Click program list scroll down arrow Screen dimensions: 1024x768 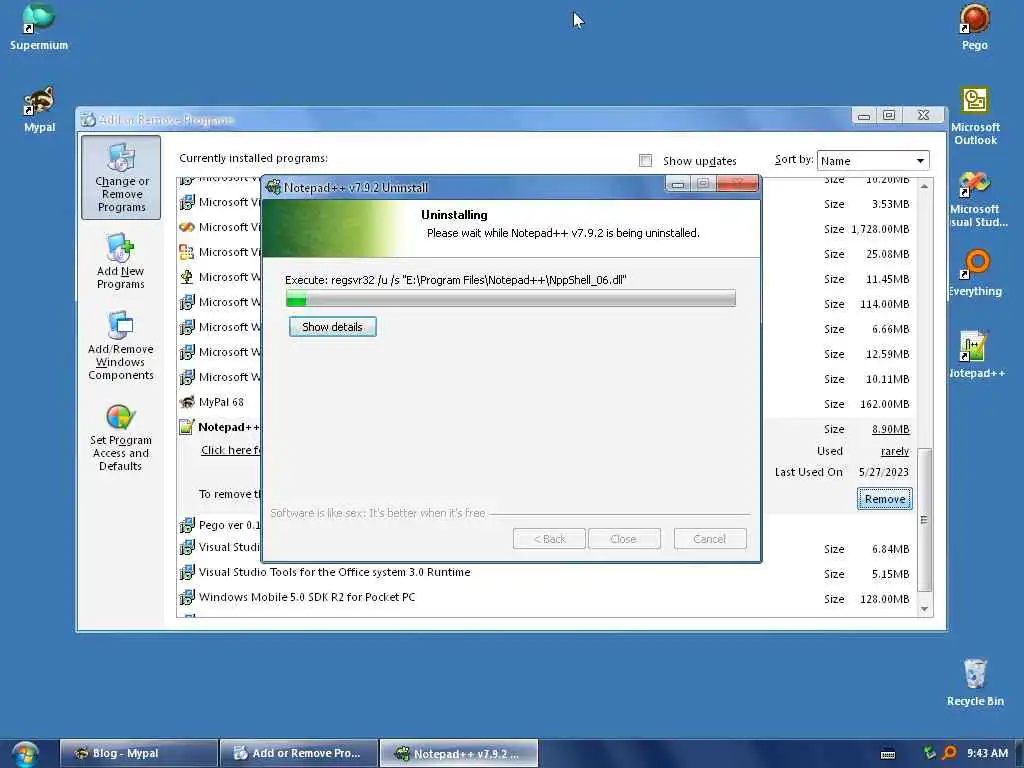click(x=924, y=609)
